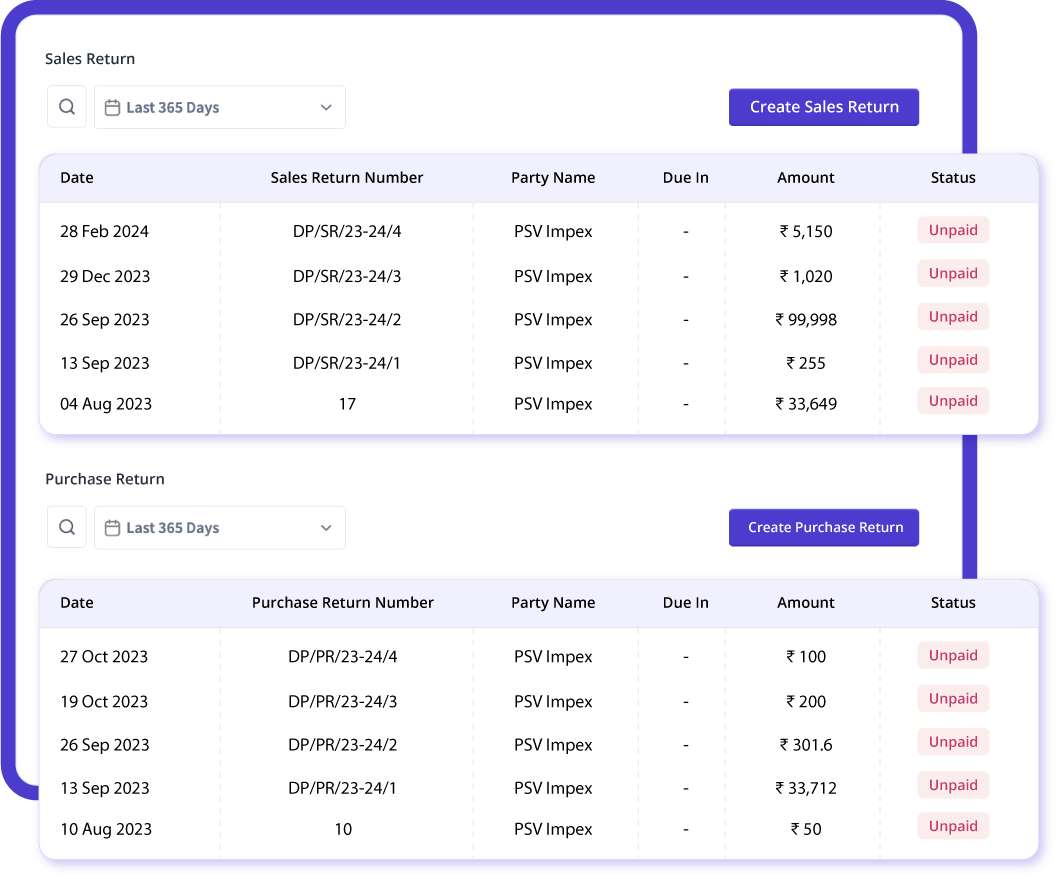
Task: Click the search icon above the Purchase Return table
Action: tap(66, 527)
